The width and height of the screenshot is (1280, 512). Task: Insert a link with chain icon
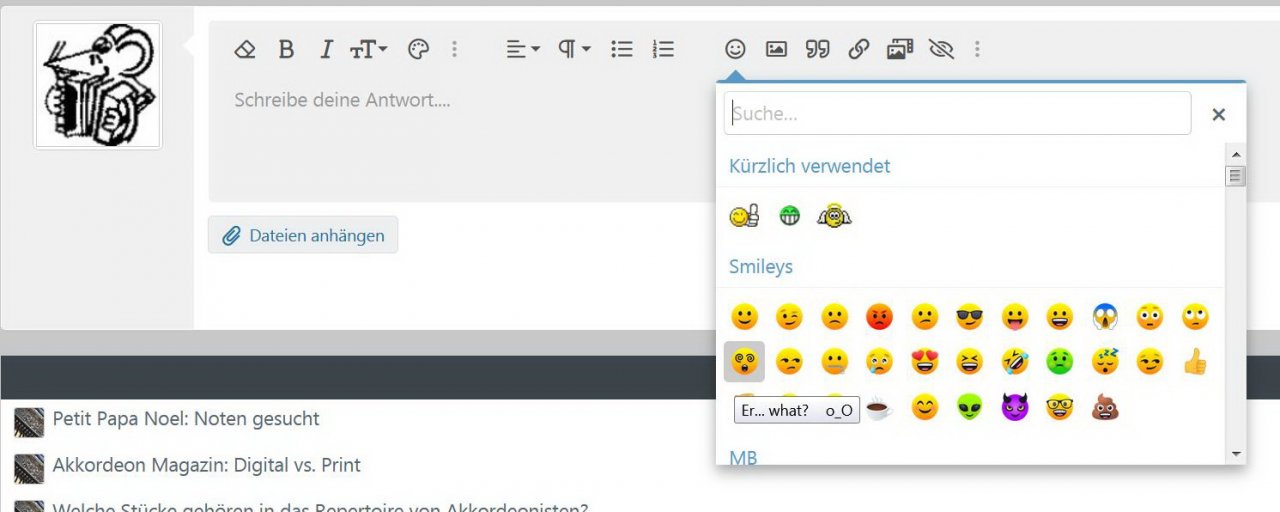pos(859,49)
